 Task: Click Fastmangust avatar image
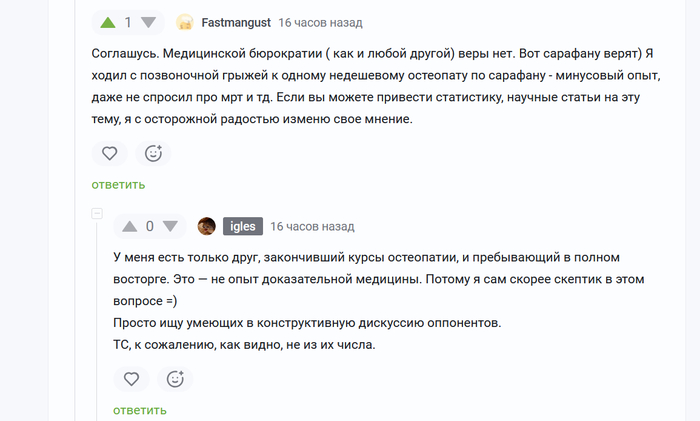click(x=185, y=22)
